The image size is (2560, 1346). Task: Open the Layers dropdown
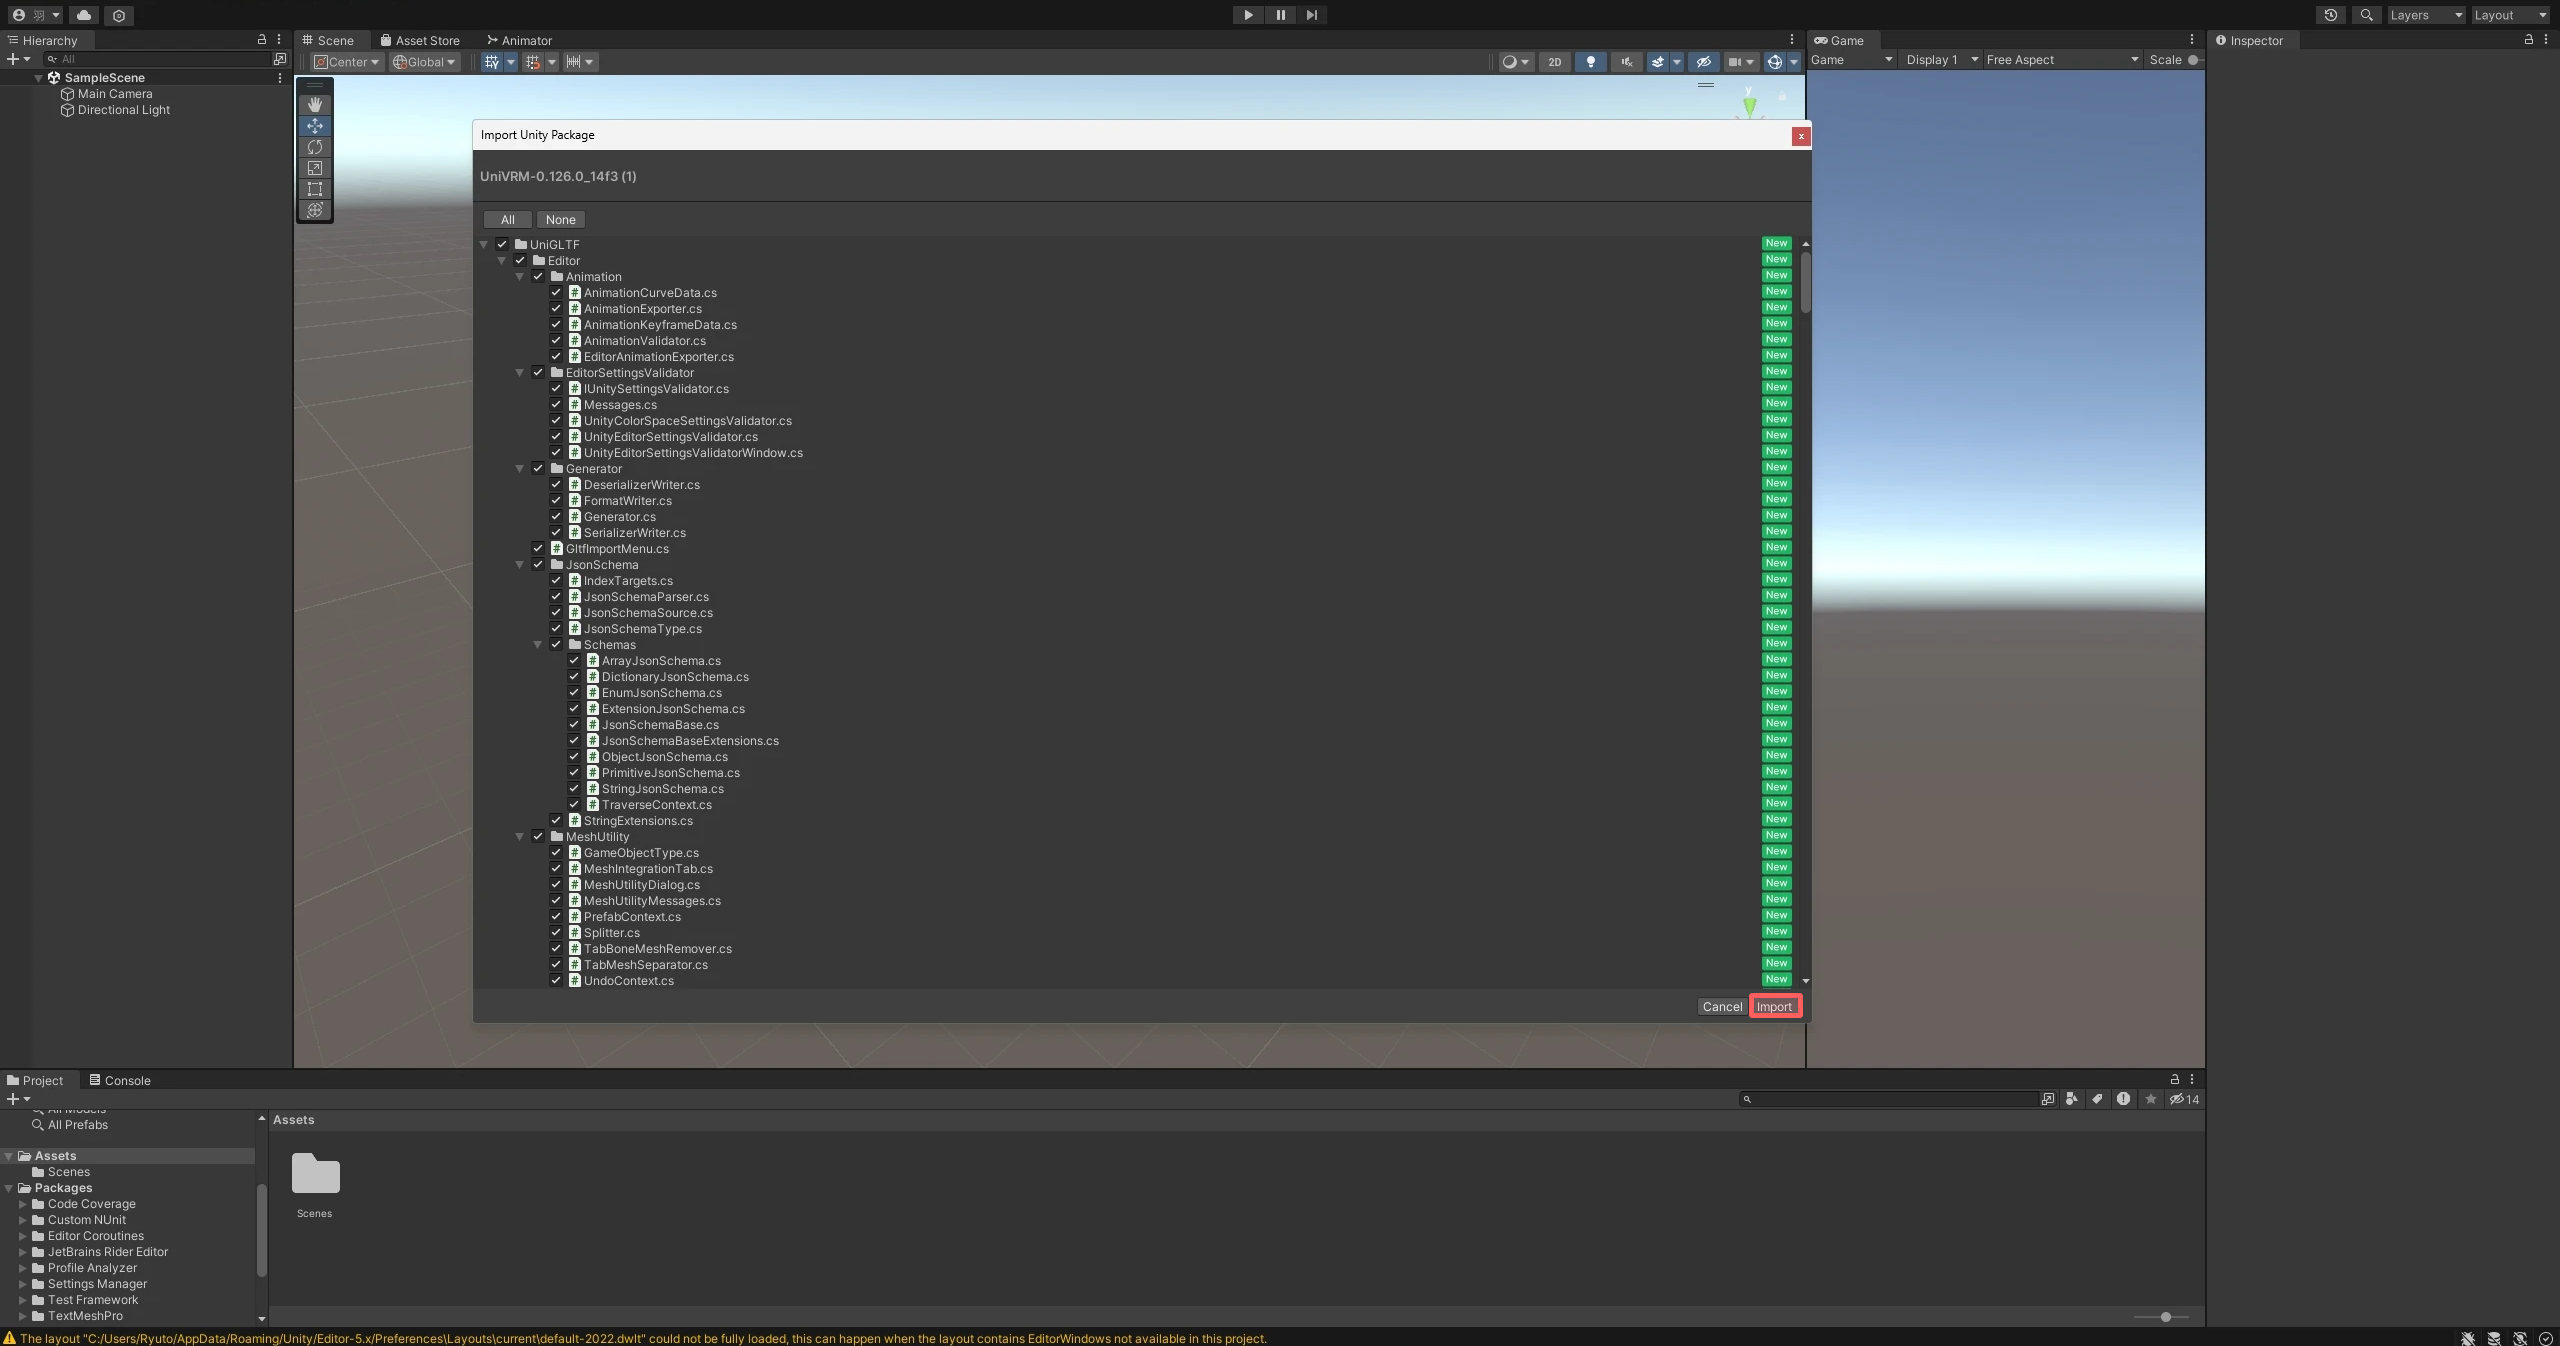coord(2425,15)
